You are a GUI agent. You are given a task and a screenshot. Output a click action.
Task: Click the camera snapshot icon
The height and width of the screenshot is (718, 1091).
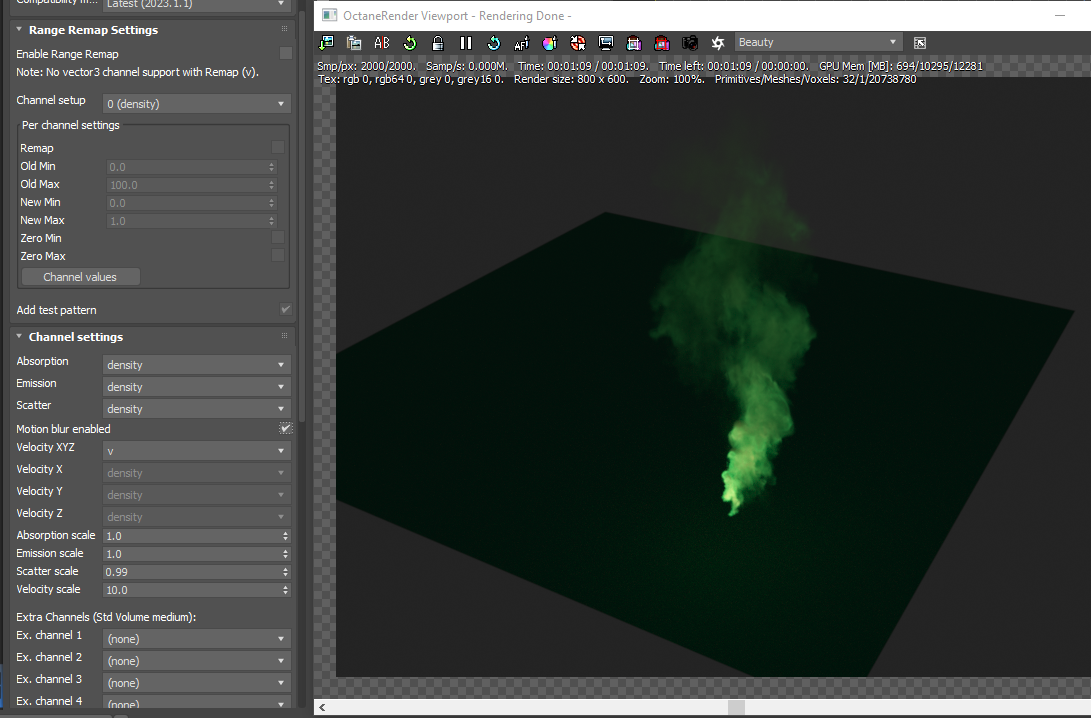(x=690, y=43)
